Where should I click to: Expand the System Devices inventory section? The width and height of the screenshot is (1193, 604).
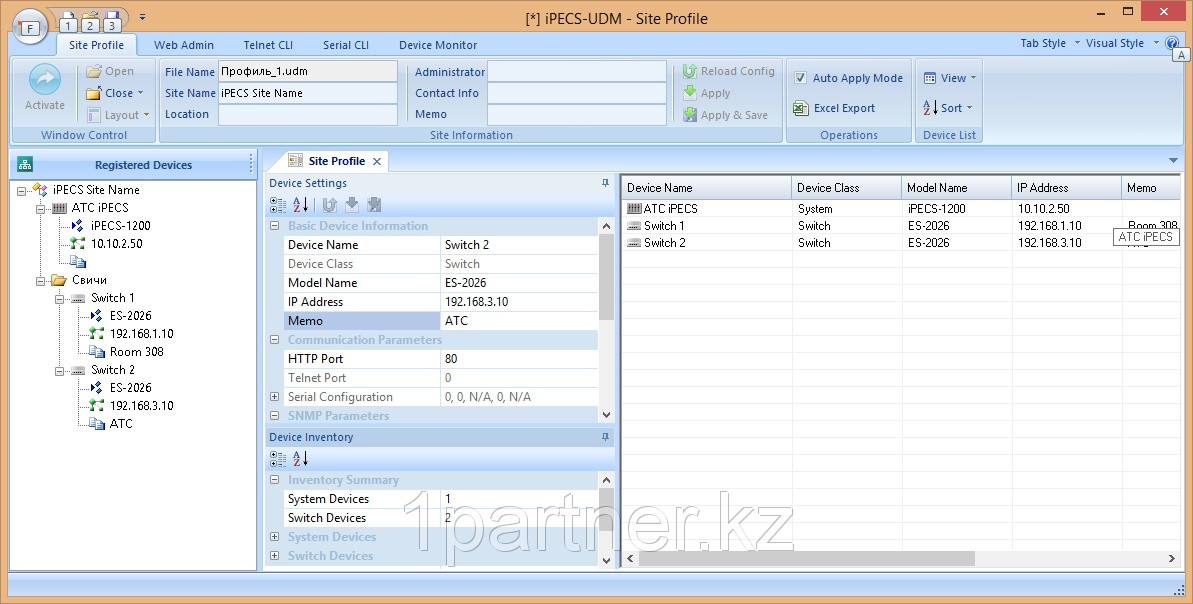(x=275, y=537)
